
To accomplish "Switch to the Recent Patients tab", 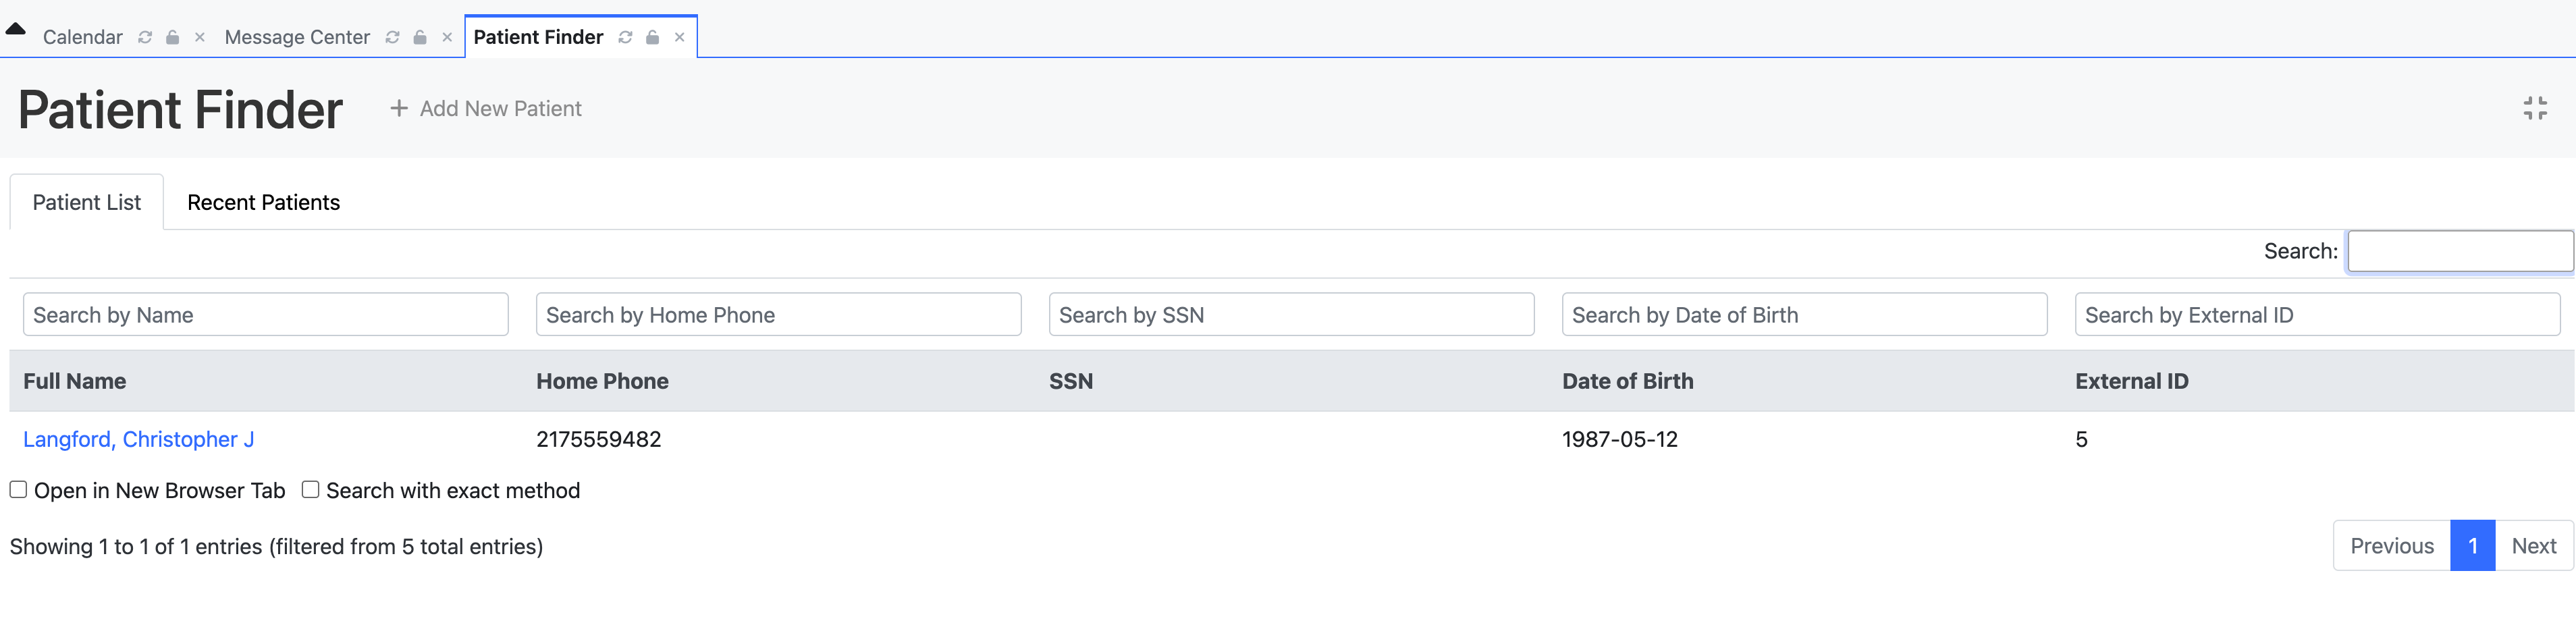I will pos(263,202).
